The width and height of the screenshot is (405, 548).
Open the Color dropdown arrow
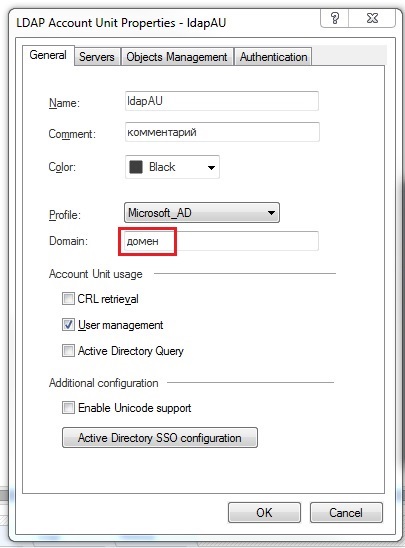coord(211,167)
